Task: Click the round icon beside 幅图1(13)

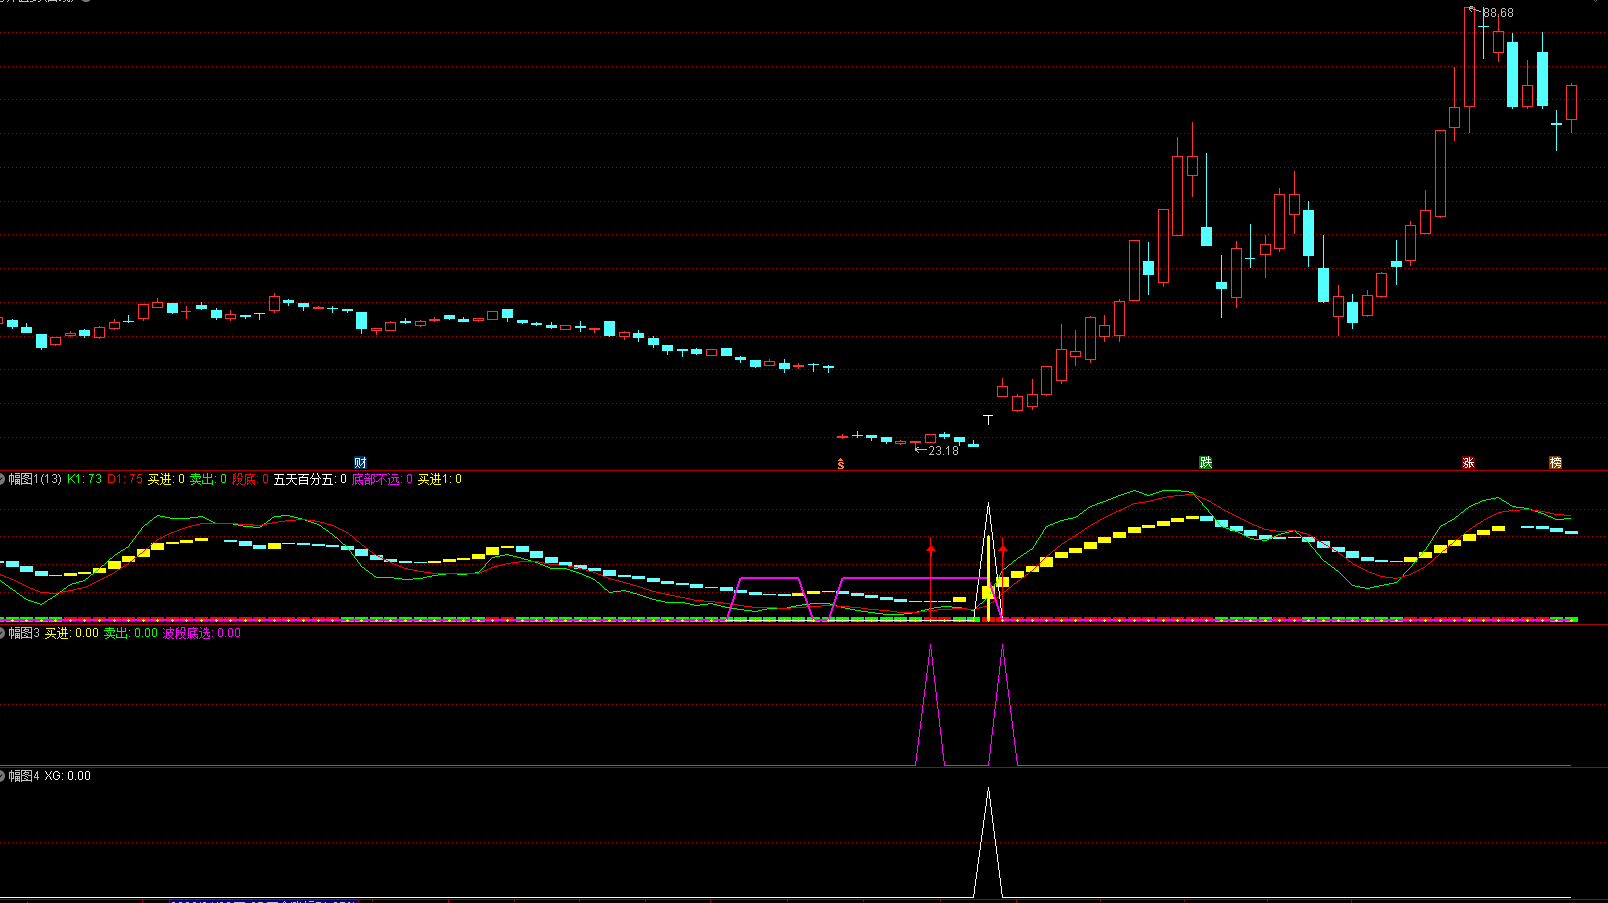Action: (x=3, y=480)
